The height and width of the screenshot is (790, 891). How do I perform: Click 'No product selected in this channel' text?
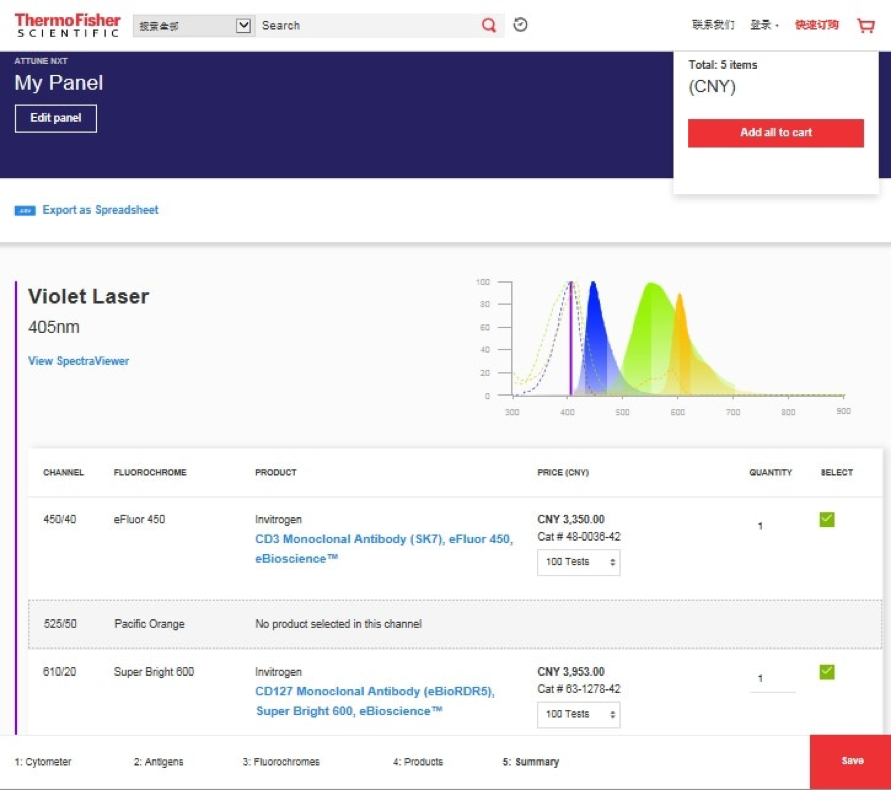click(x=339, y=624)
